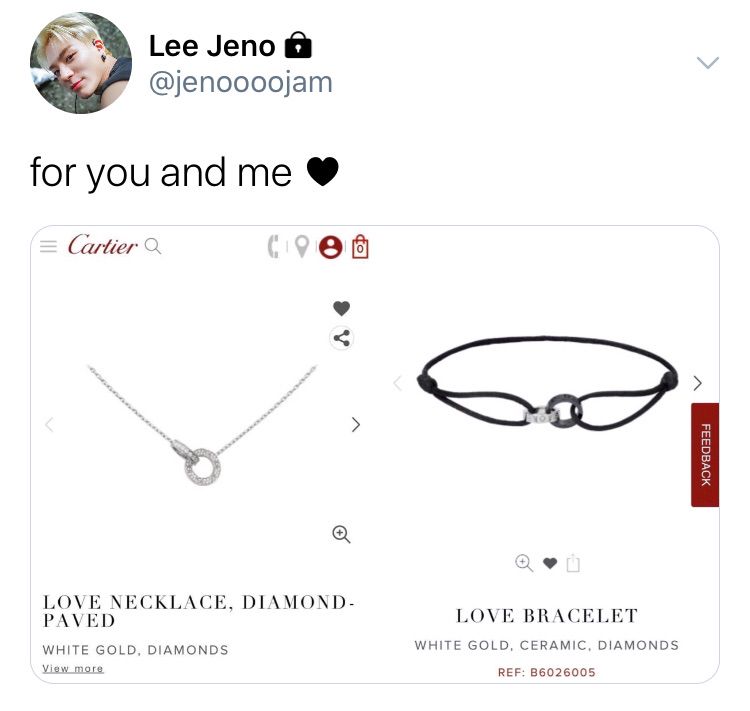
Task: Favorite the necklace with heart icon
Action: (342, 309)
